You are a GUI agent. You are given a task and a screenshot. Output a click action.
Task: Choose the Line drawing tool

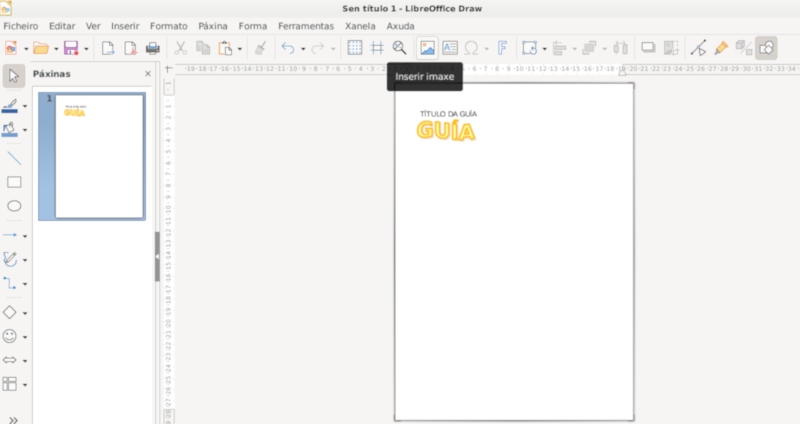coord(14,158)
